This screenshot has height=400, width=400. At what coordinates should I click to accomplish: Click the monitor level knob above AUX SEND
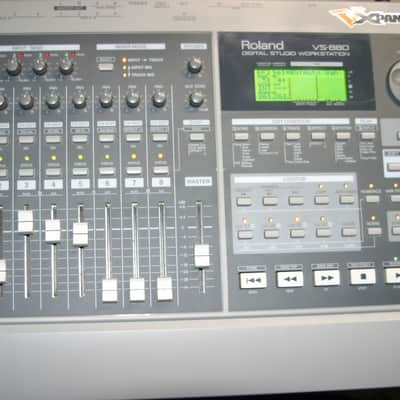click(195, 65)
